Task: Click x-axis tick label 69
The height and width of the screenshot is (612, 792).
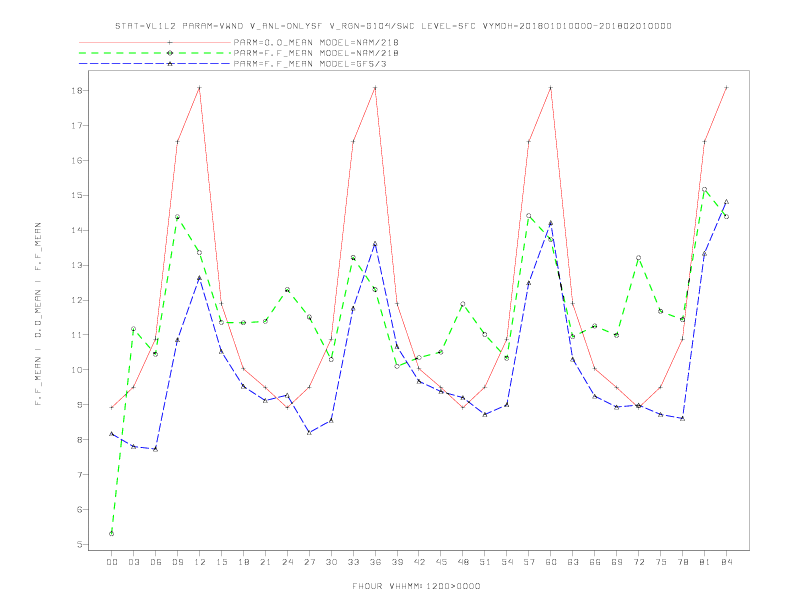Action: pos(617,562)
